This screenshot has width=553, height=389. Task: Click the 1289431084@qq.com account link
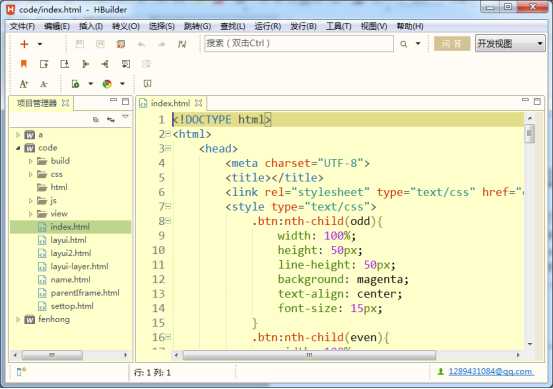pos(490,372)
